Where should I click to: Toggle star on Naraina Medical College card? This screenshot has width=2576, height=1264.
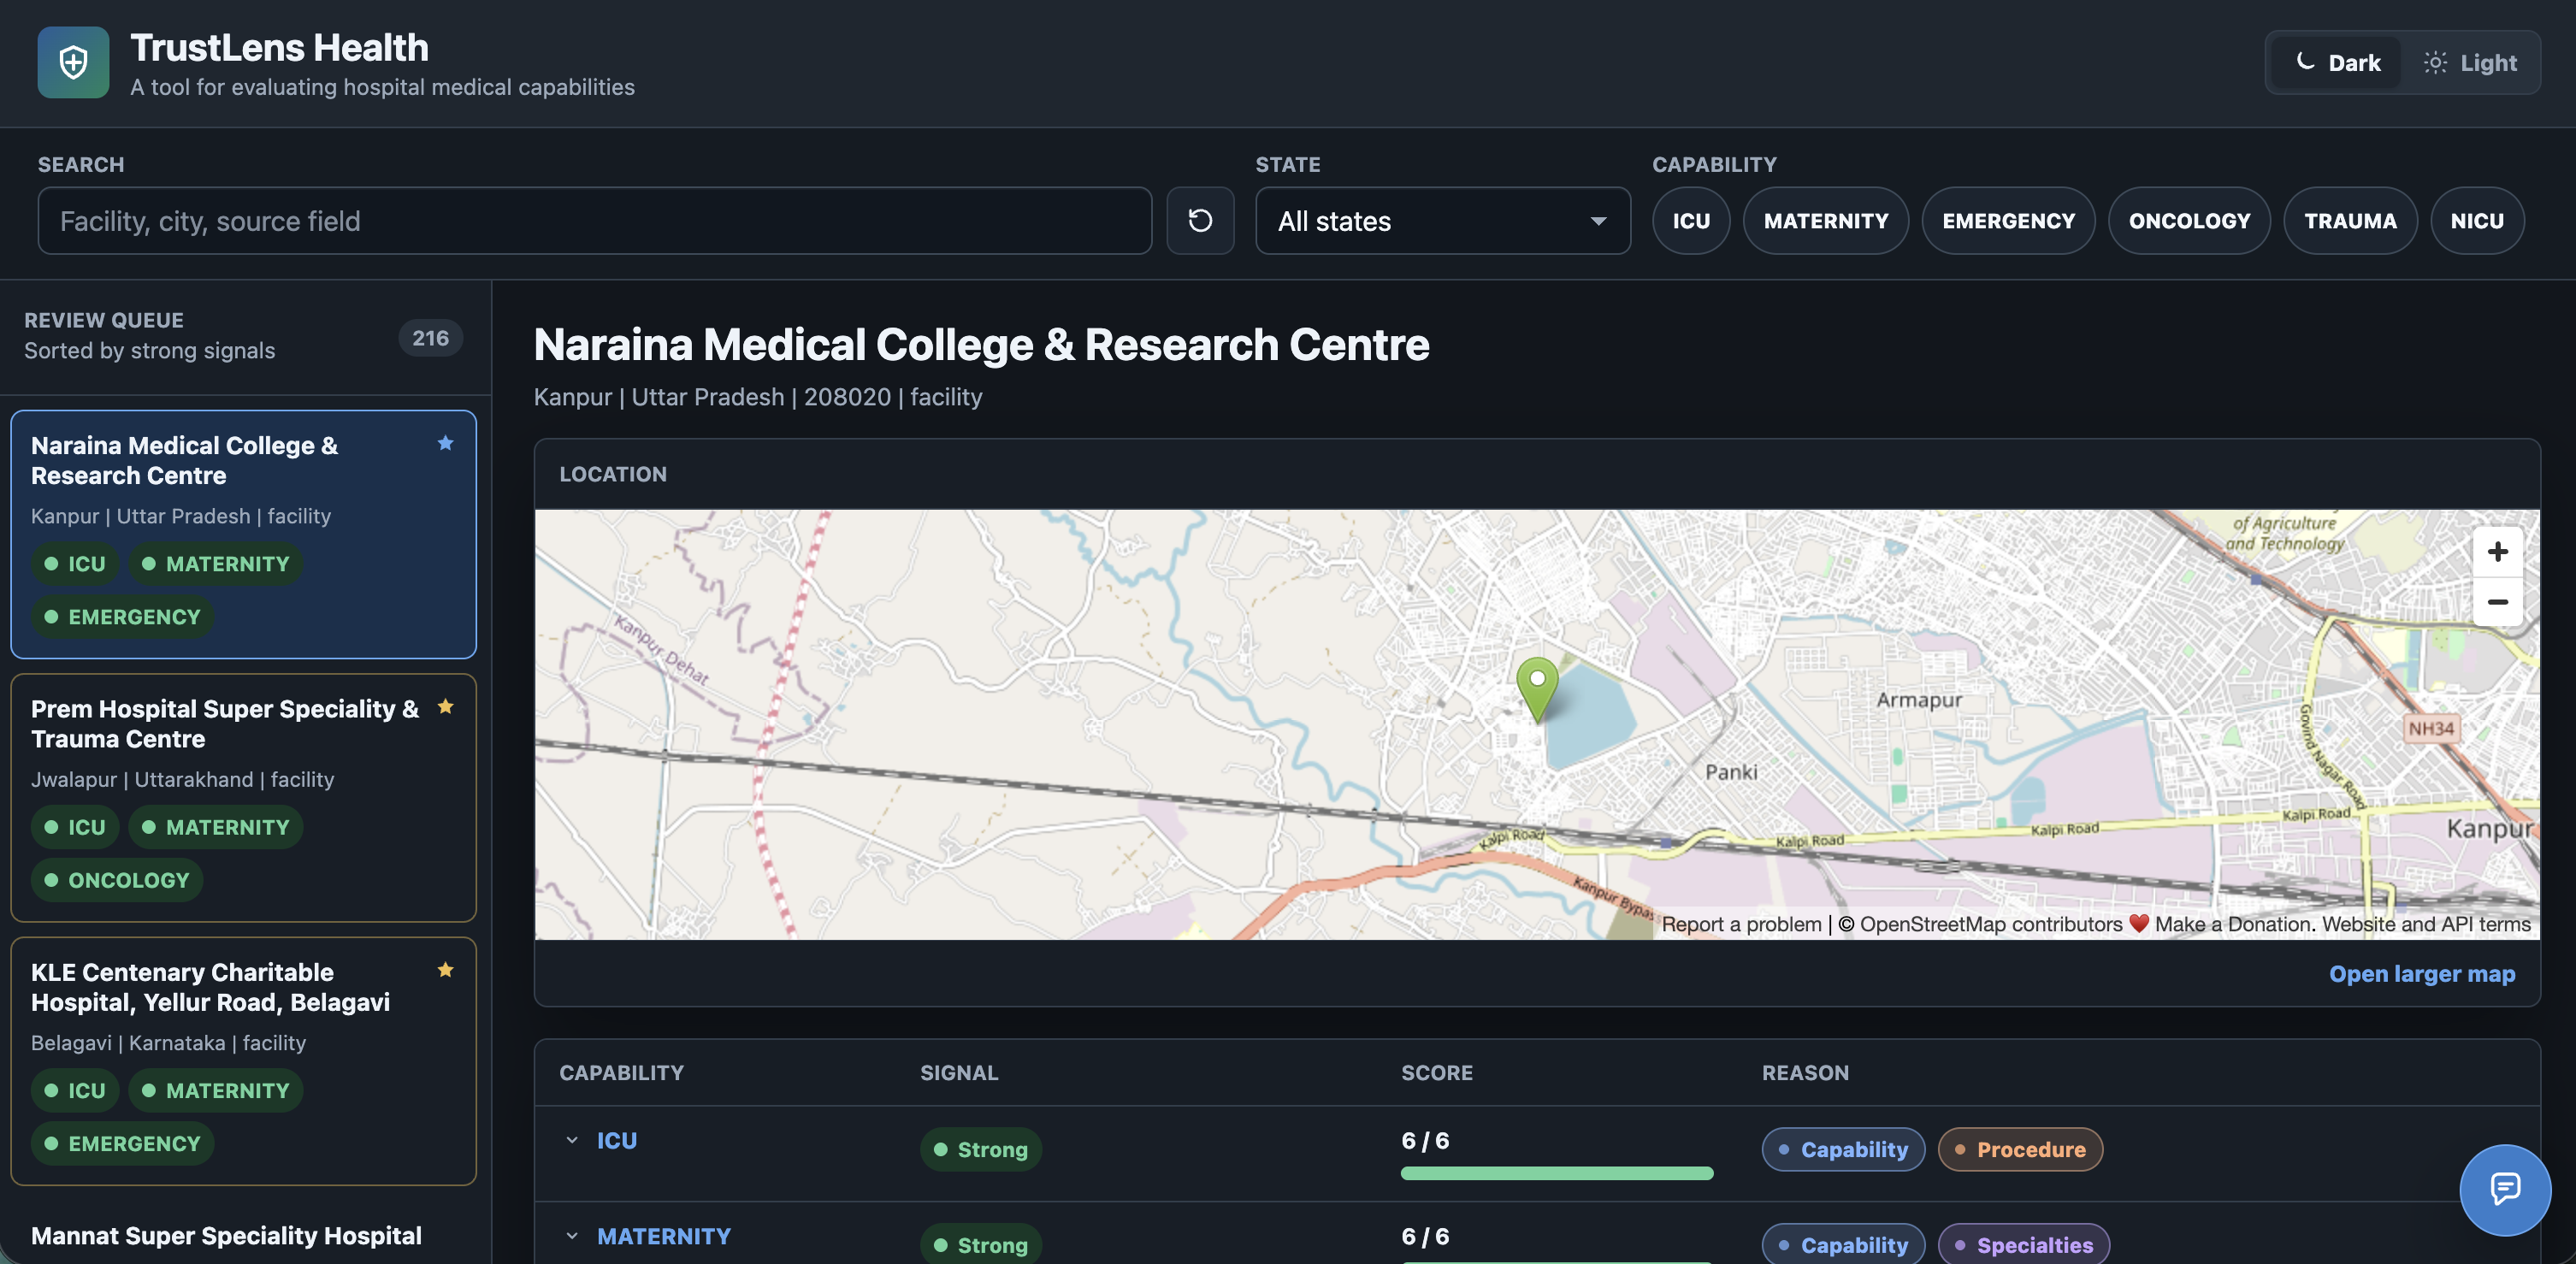pyautogui.click(x=446, y=443)
